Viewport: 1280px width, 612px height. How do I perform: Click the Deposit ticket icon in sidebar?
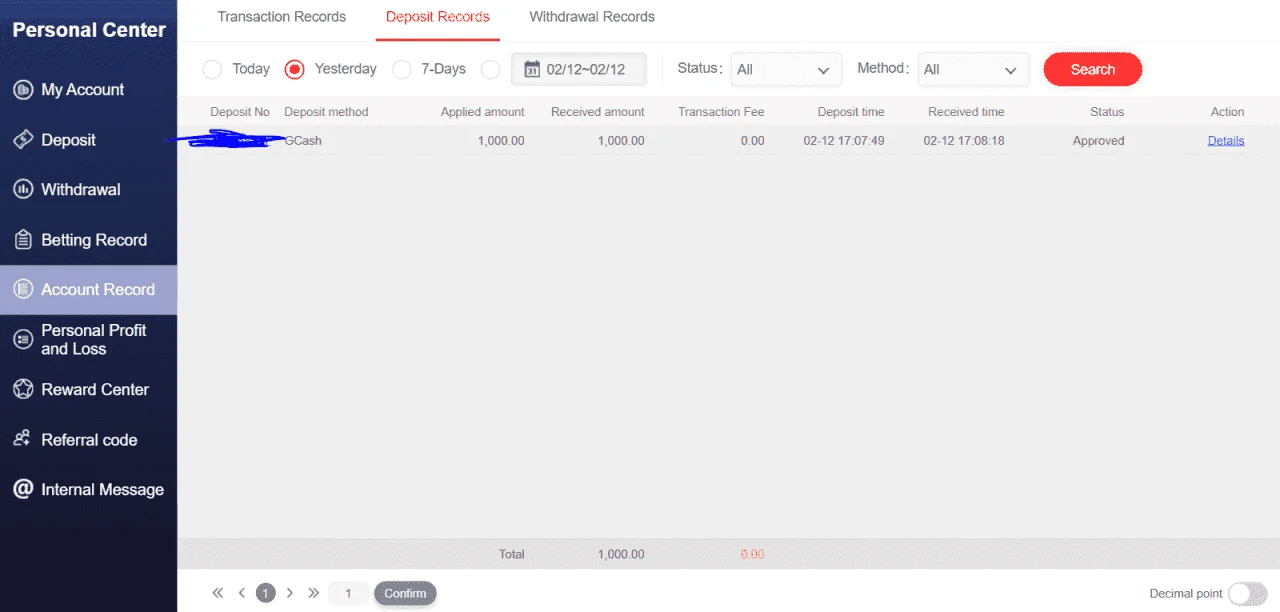[x=23, y=140]
